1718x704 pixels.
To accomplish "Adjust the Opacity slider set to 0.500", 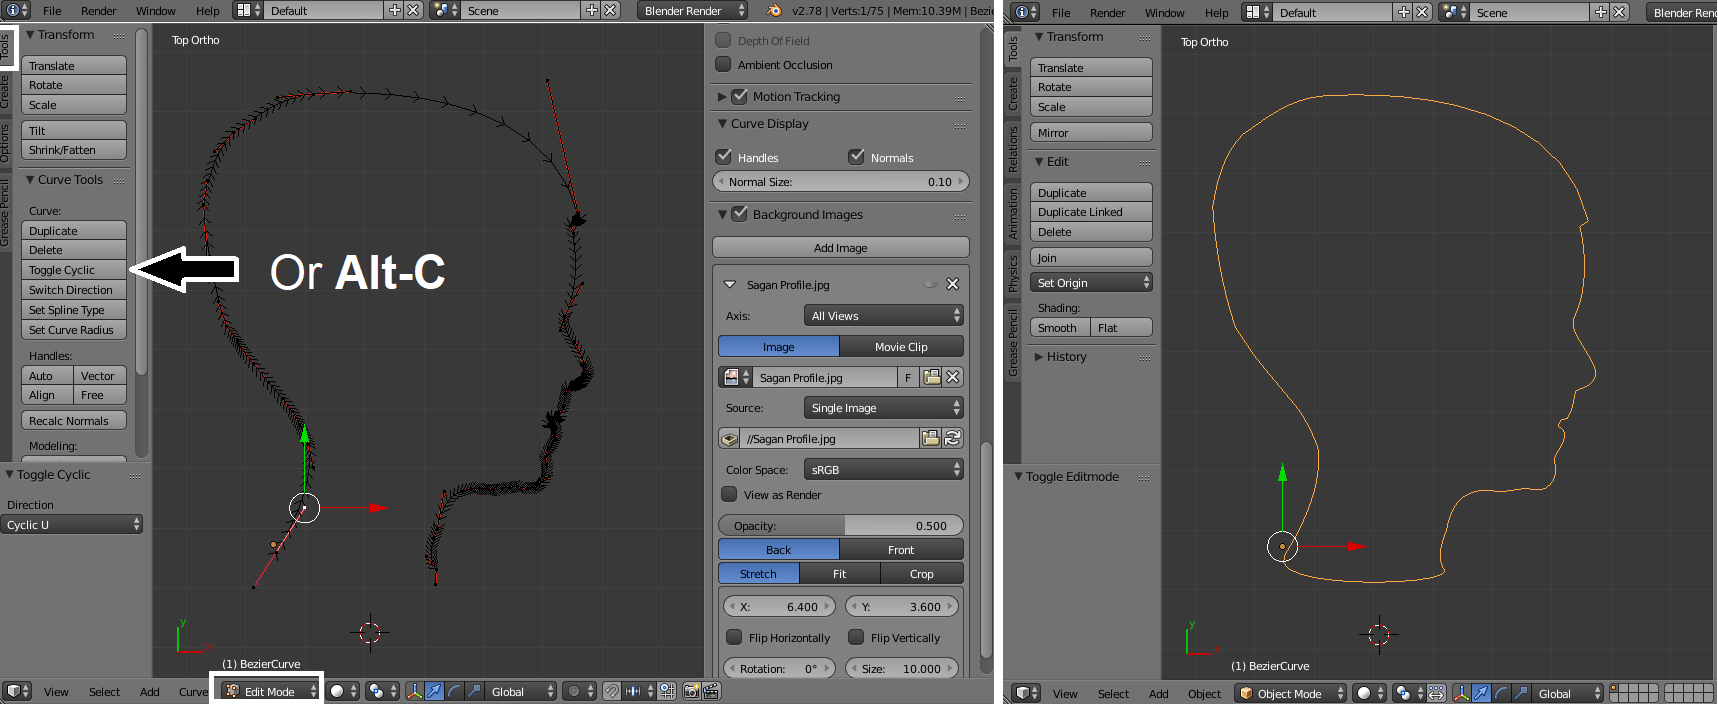I will [841, 525].
